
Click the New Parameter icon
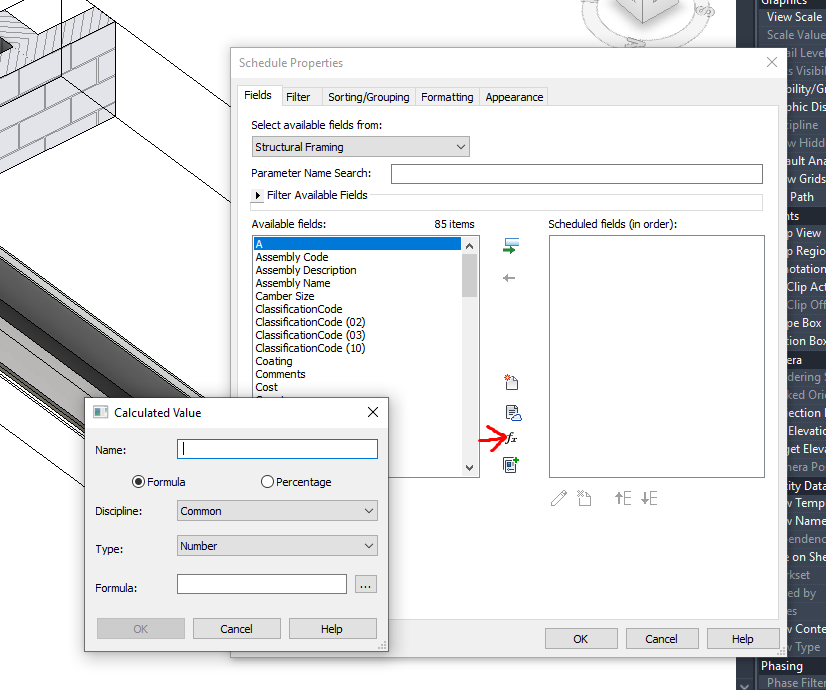point(511,382)
